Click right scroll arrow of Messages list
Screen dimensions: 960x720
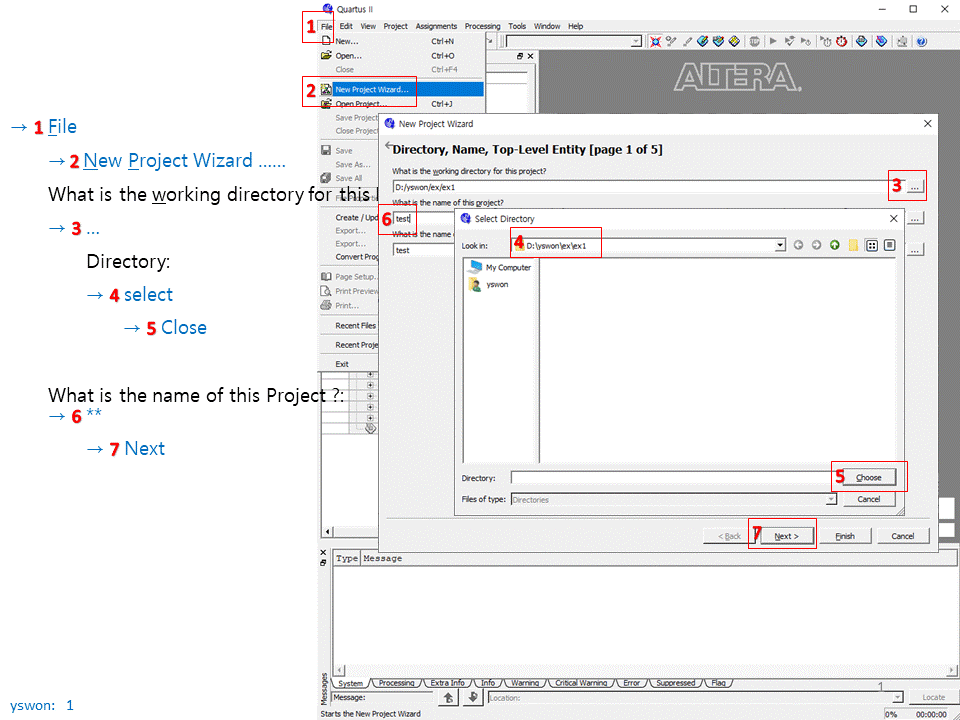point(951,670)
